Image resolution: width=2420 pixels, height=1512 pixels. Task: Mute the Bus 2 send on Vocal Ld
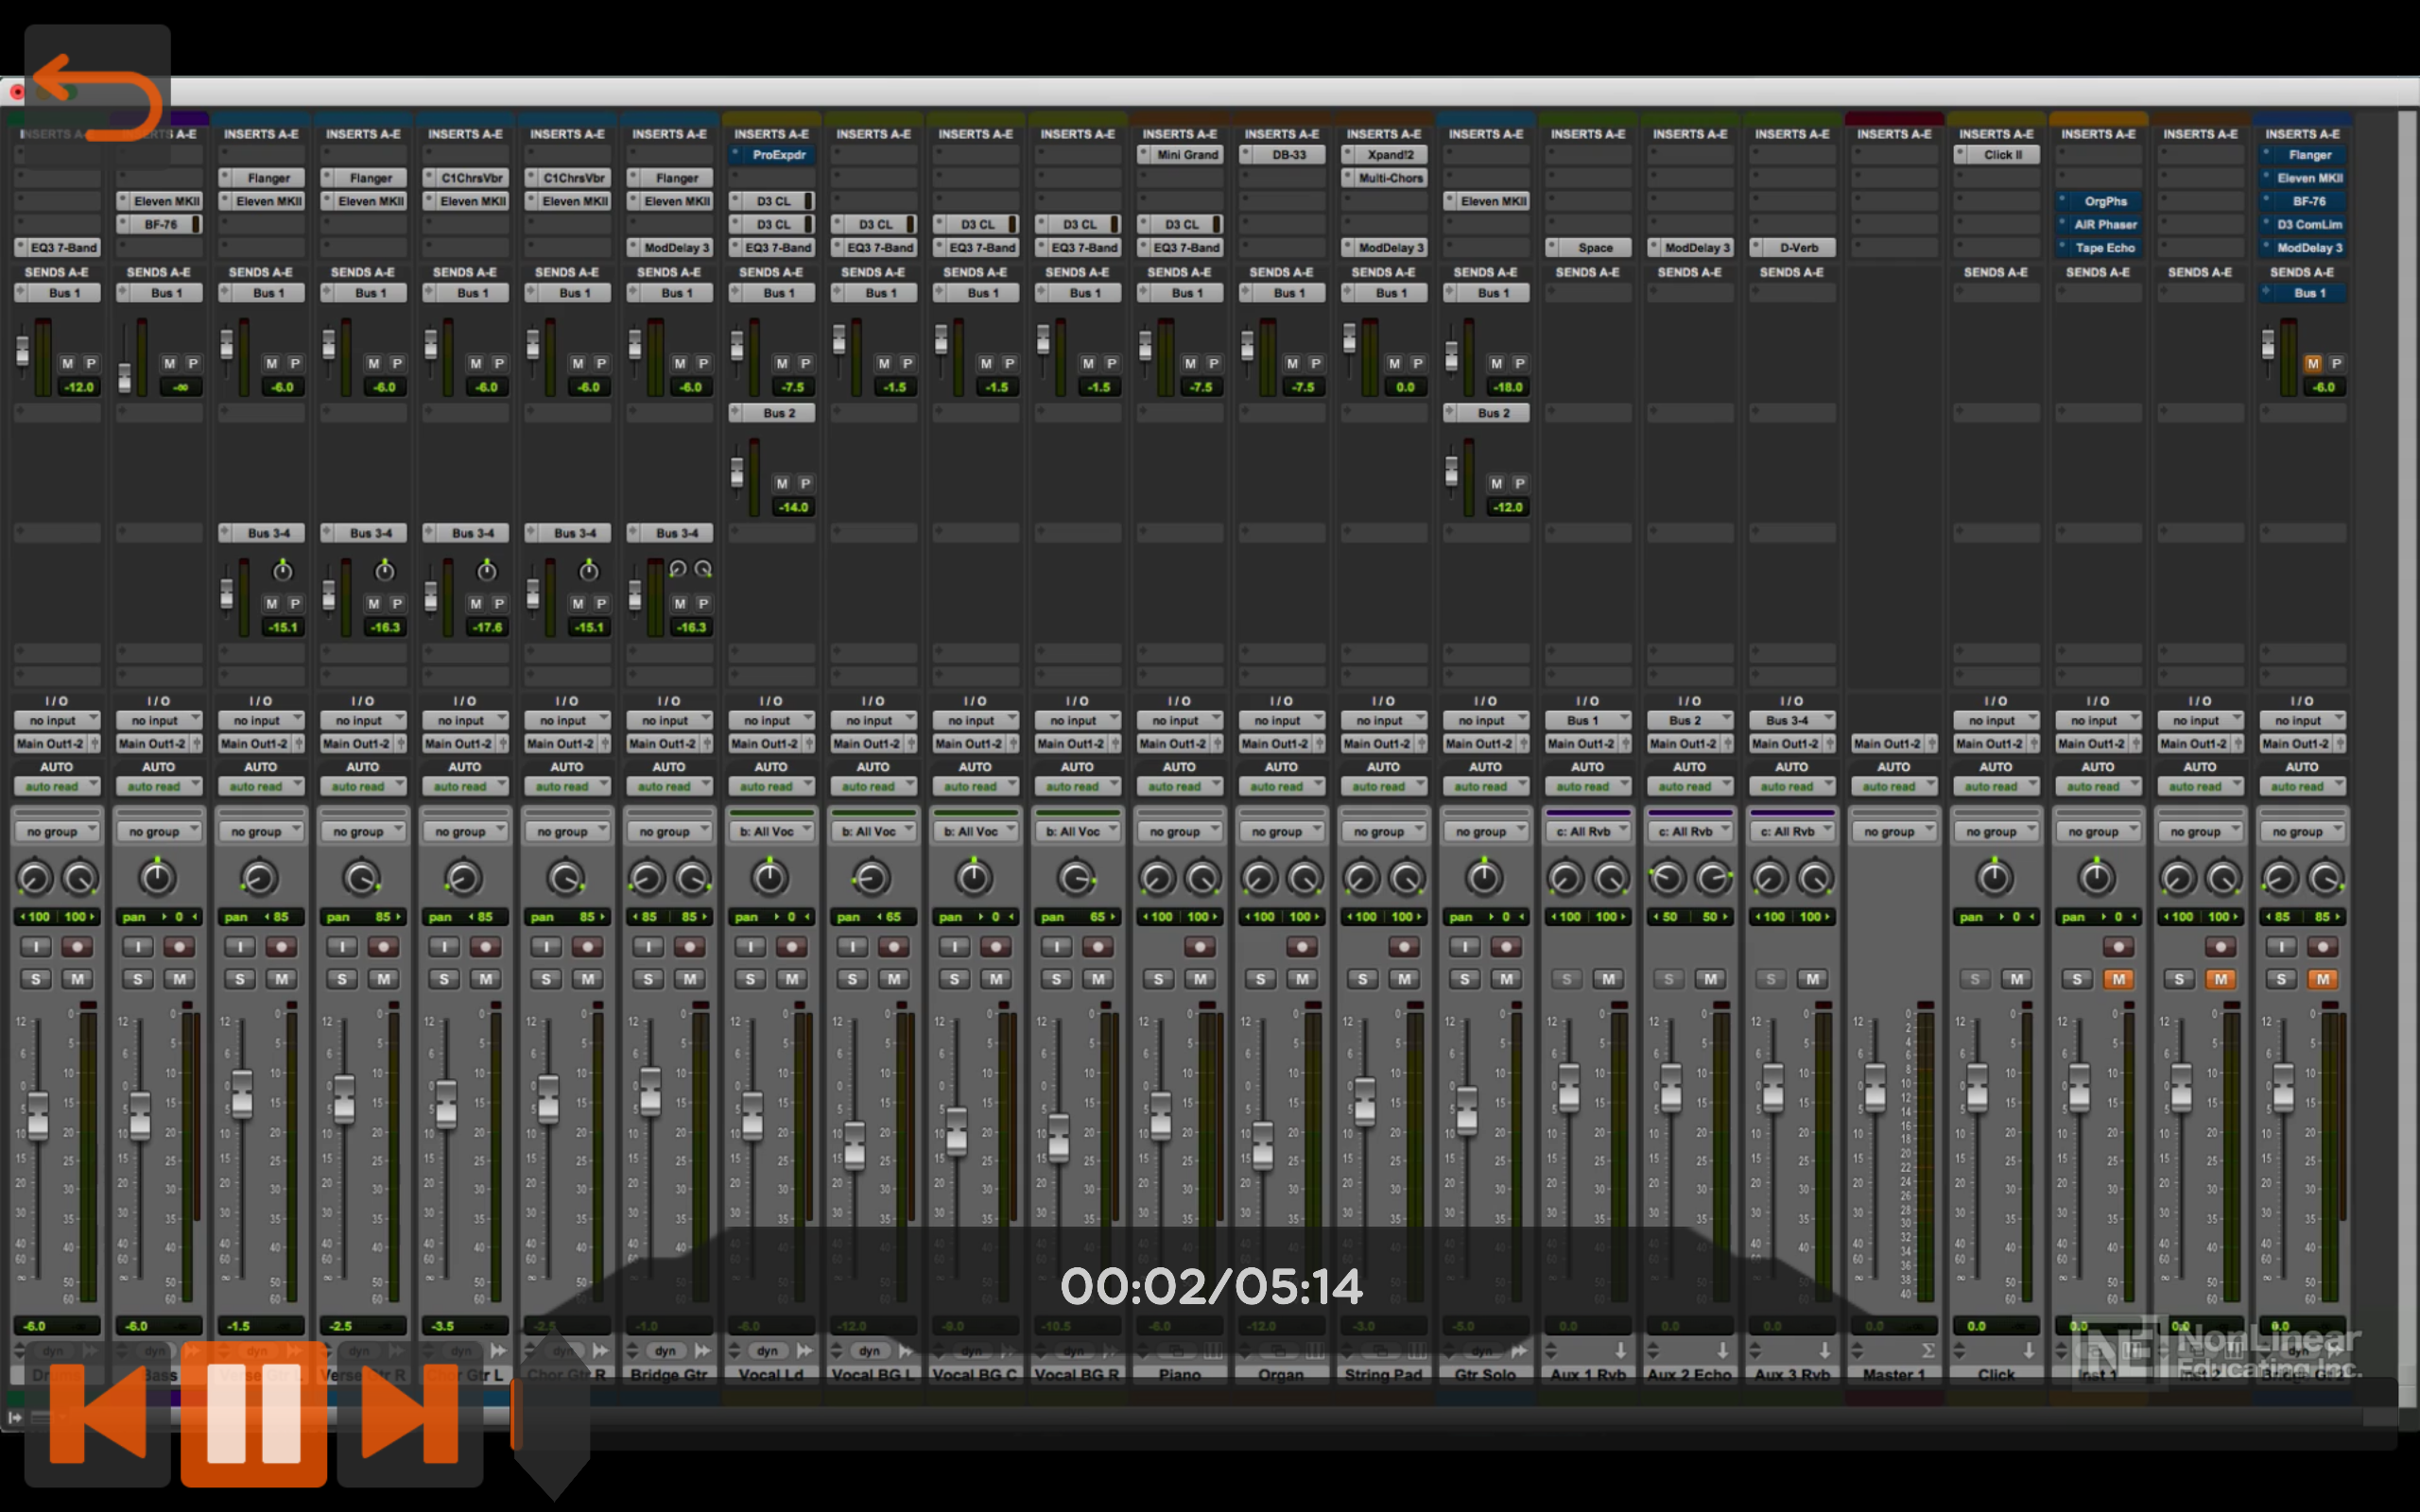coord(782,483)
